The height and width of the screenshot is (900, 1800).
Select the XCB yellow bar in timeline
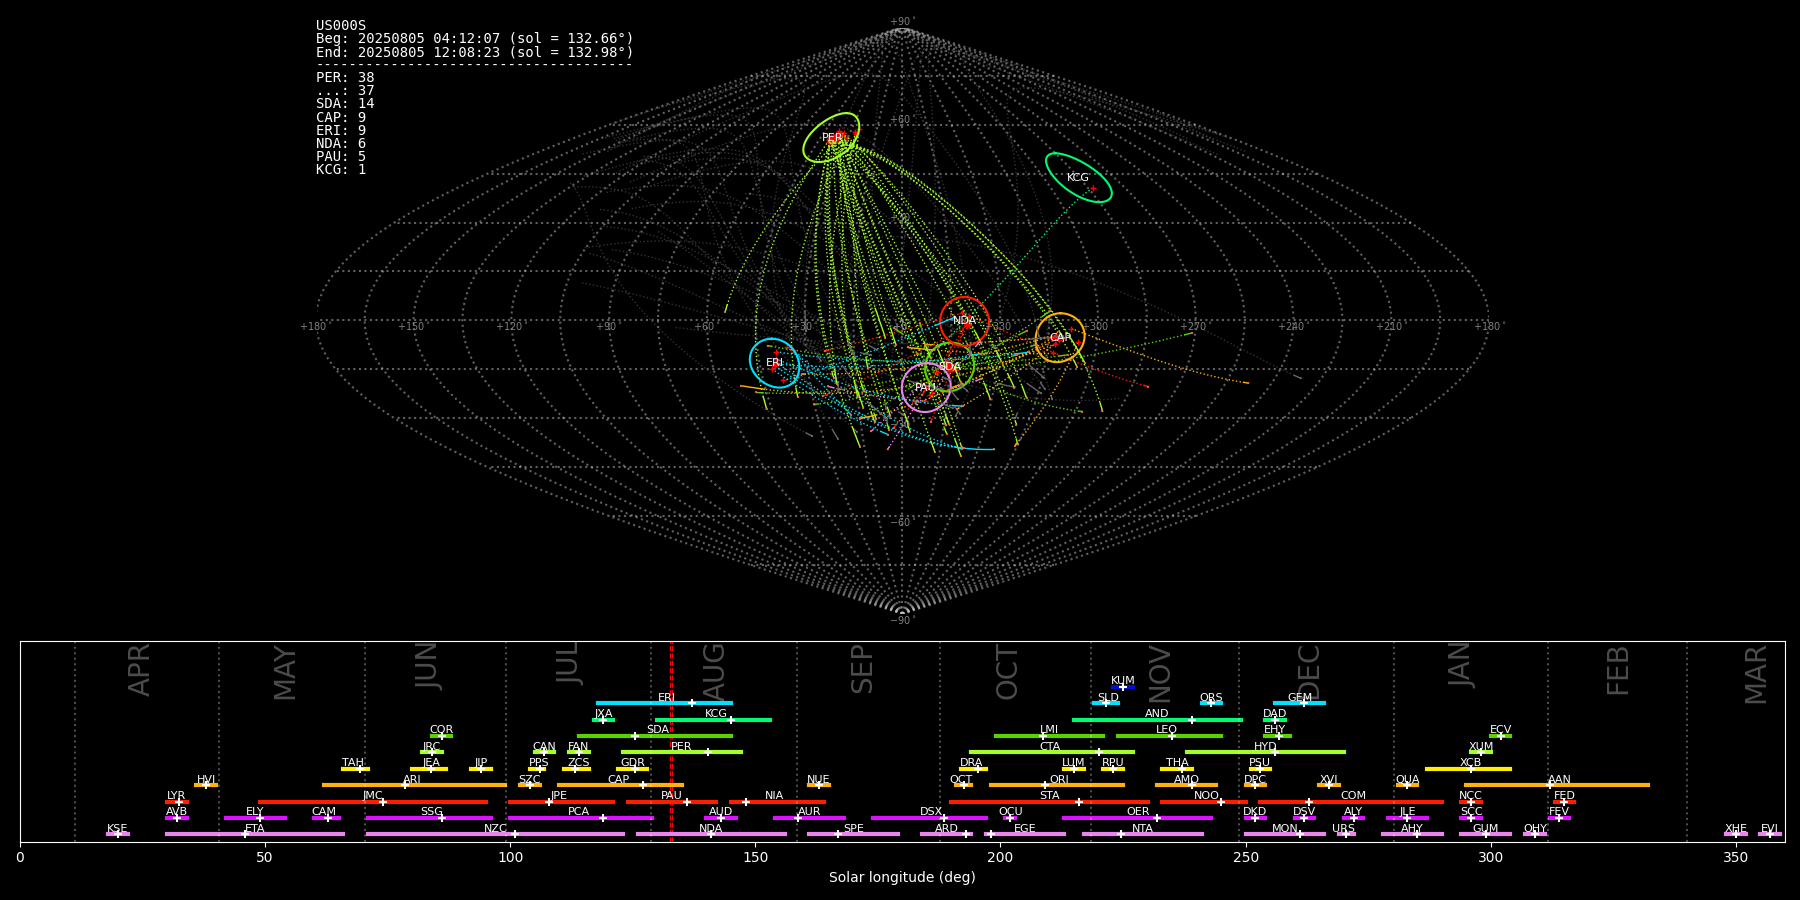click(1468, 769)
